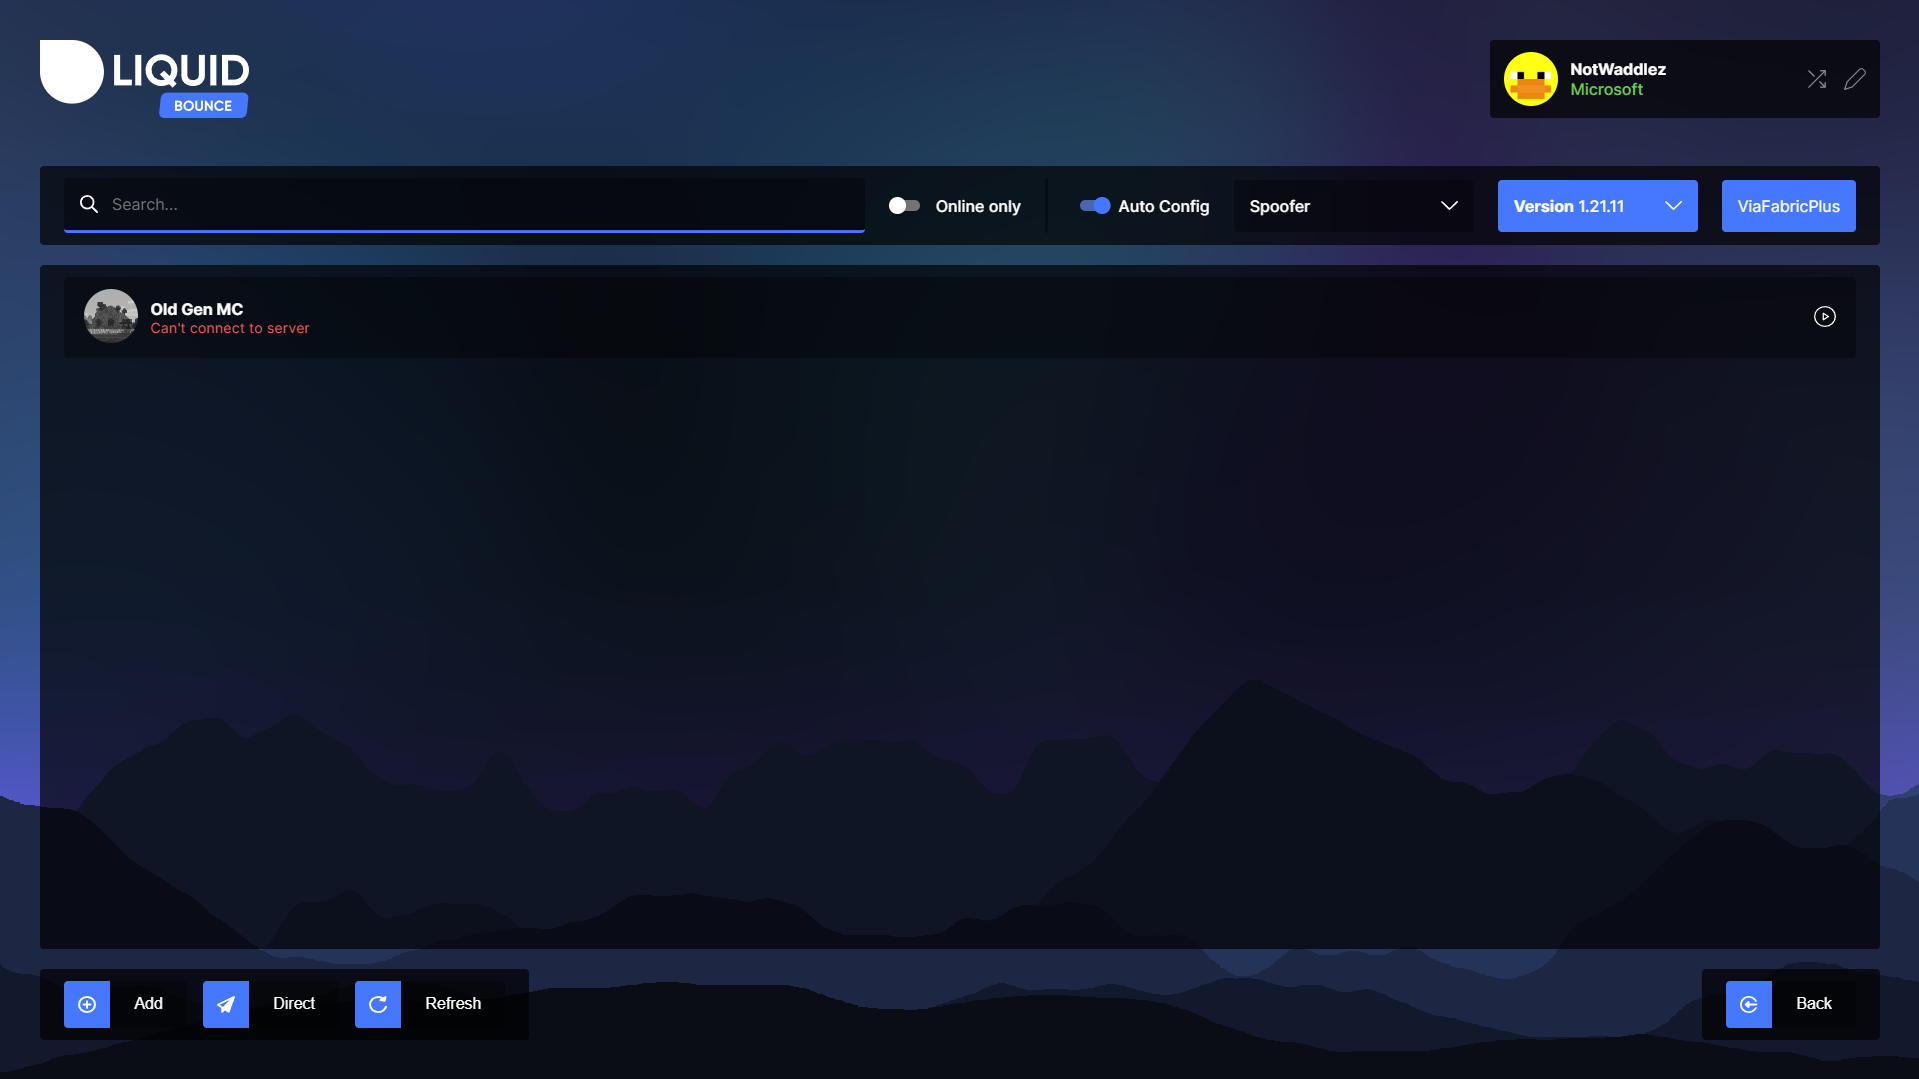The height and width of the screenshot is (1079, 1919).
Task: Click the plus icon on the Add button
Action: 87,1004
